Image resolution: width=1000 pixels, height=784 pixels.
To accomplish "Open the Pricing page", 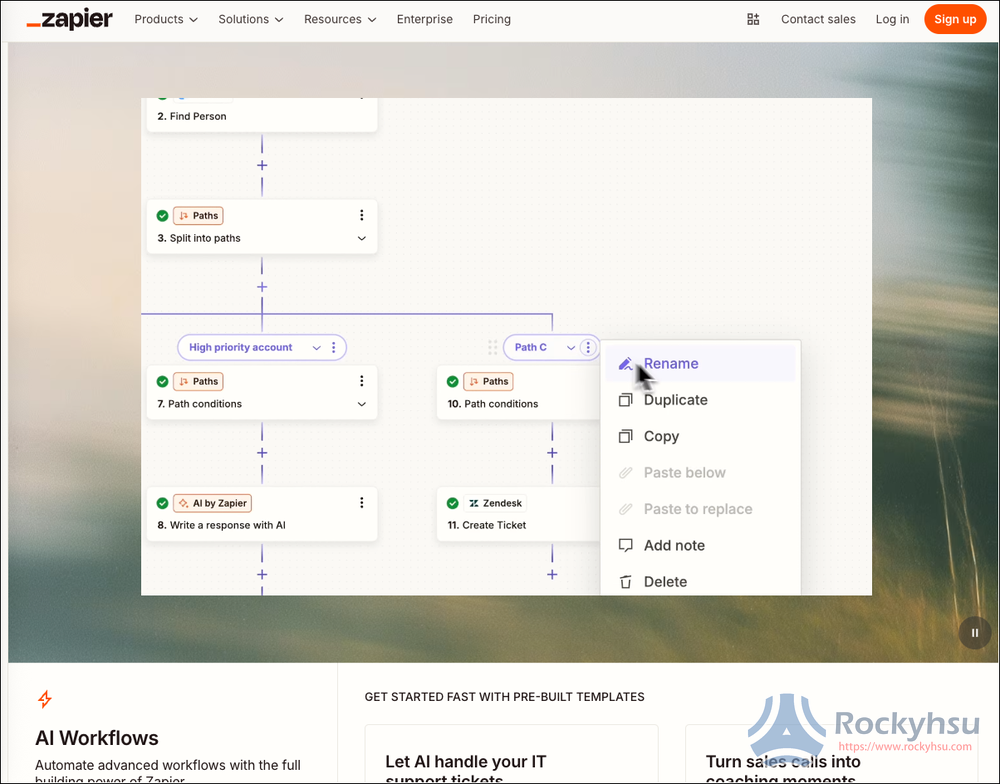I will (x=492, y=19).
